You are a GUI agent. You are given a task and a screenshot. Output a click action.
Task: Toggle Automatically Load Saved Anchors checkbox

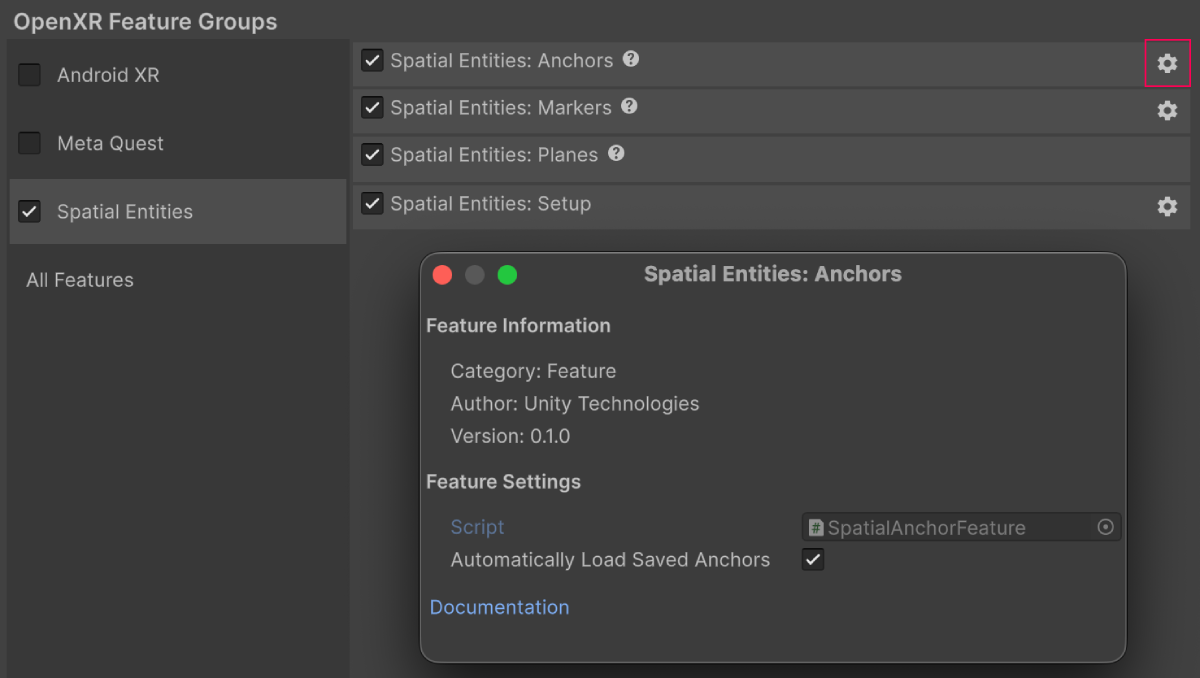813,560
